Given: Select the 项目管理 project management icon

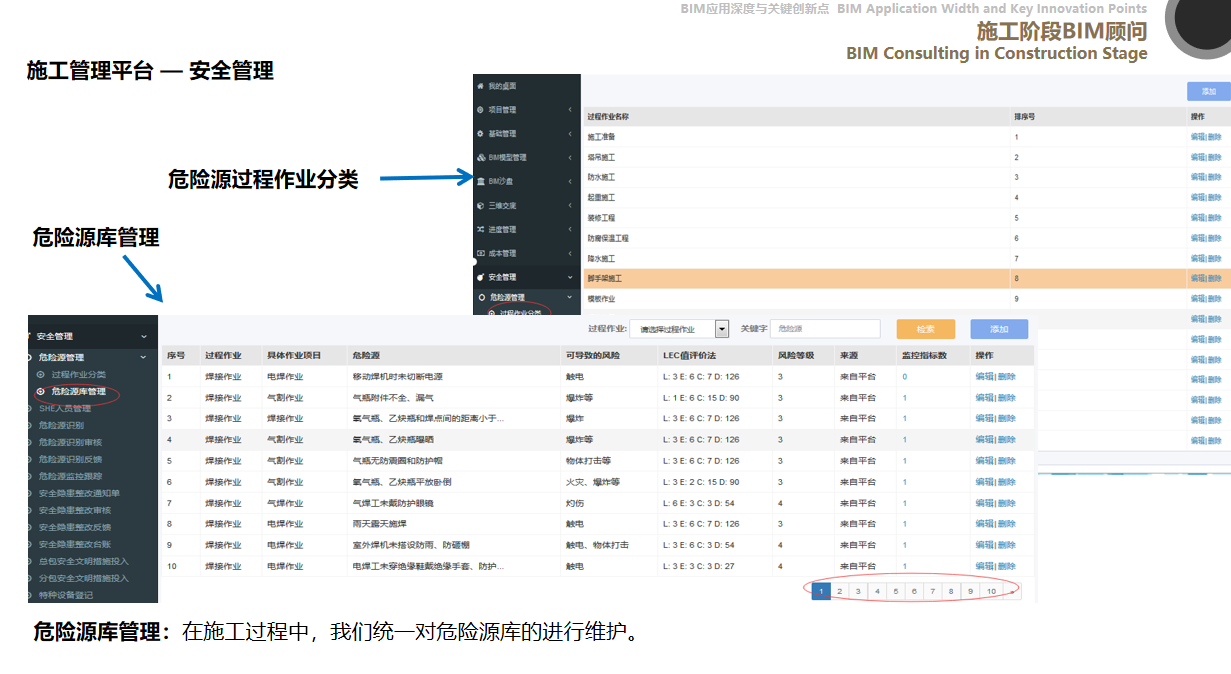Looking at the screenshot, I should point(482,110).
